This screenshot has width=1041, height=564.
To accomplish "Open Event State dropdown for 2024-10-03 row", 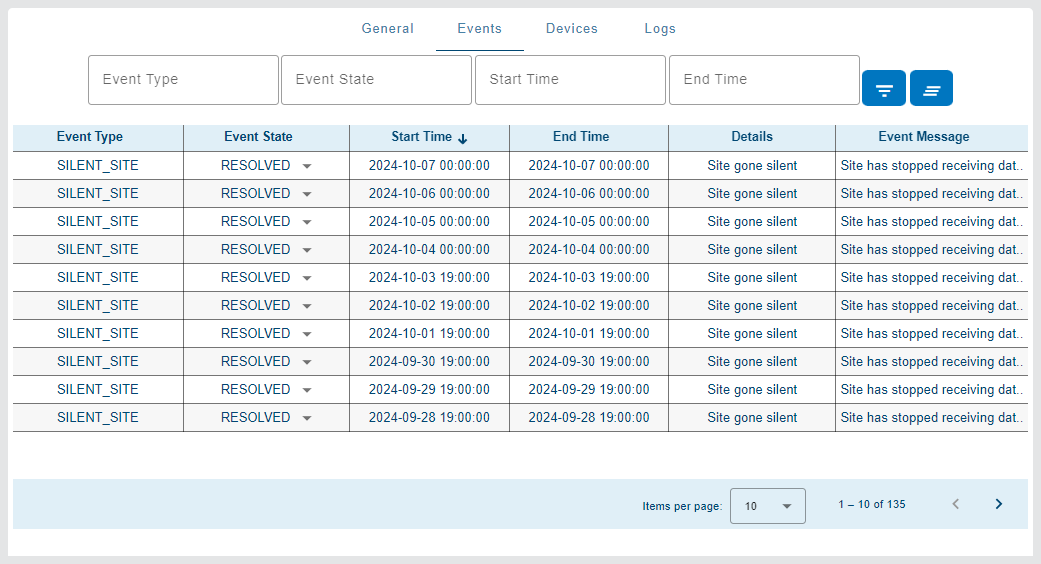I will pos(307,278).
